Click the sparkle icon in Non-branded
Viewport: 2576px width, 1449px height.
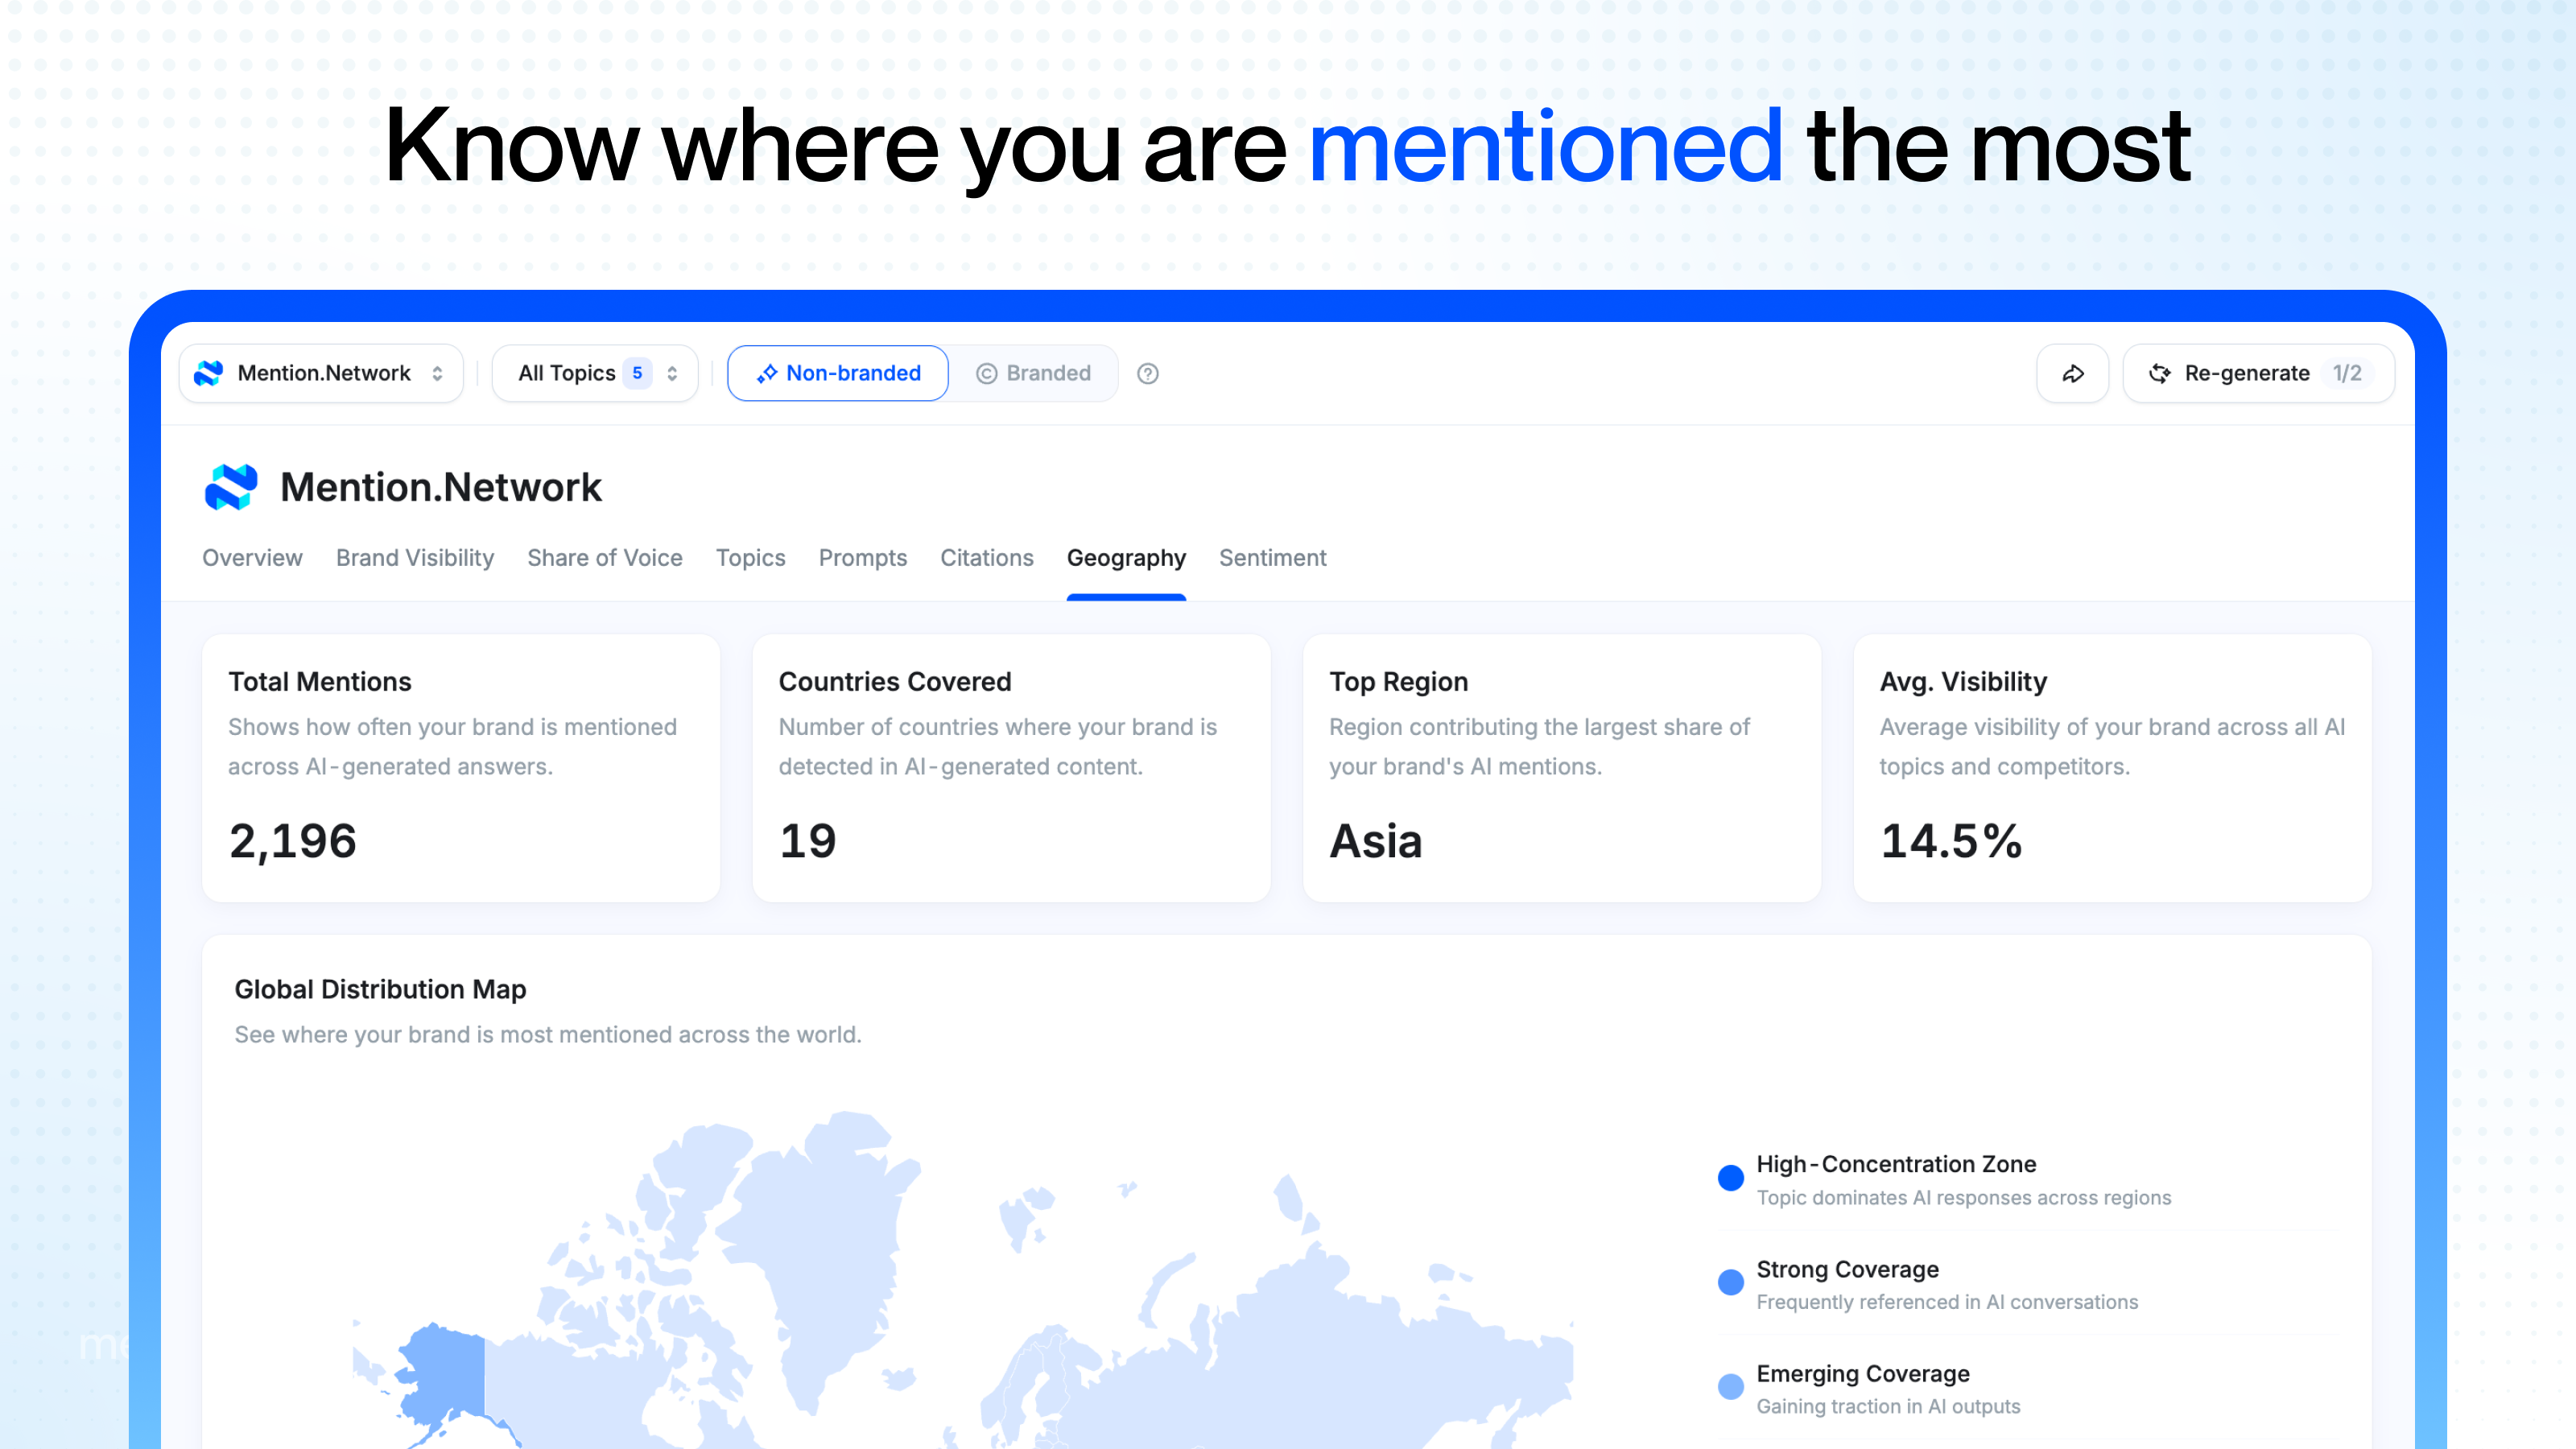(x=766, y=373)
